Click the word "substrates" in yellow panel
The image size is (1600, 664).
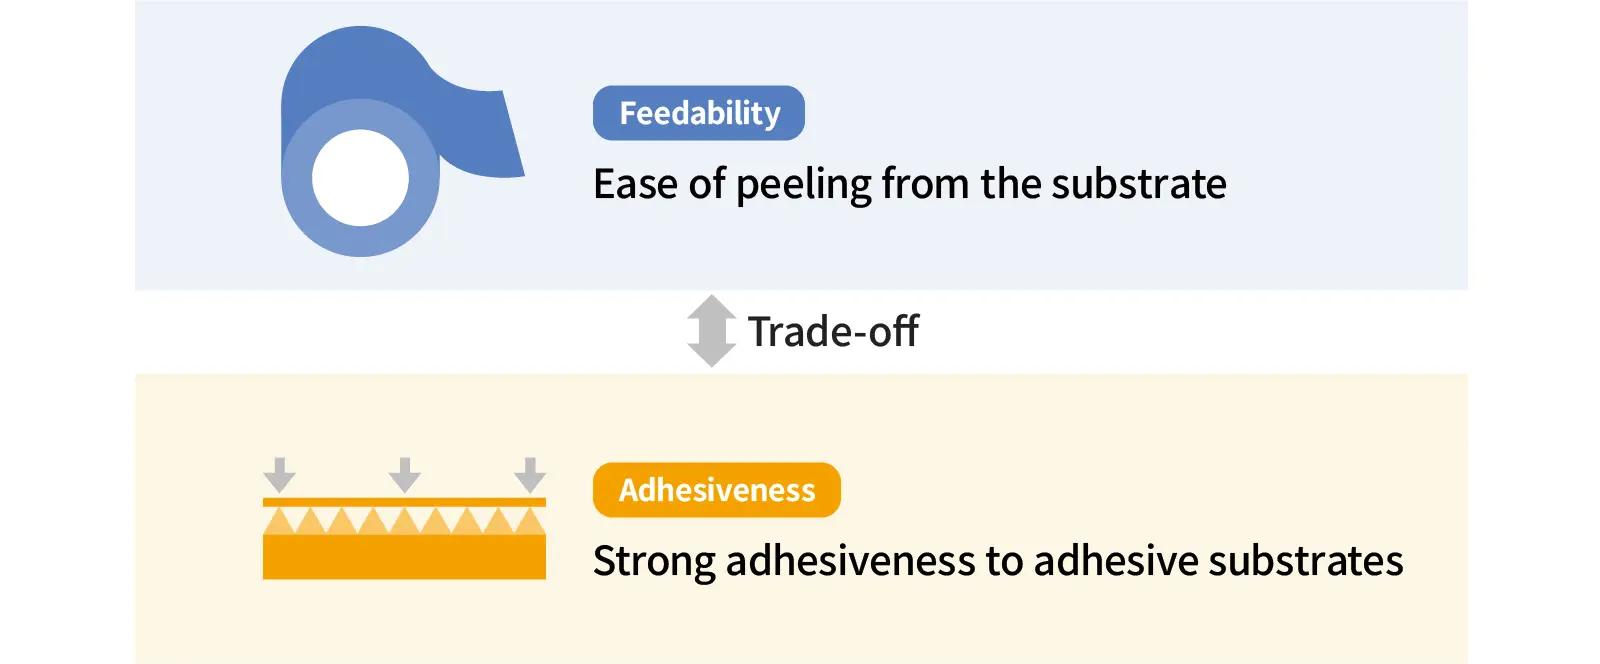pos(1306,561)
